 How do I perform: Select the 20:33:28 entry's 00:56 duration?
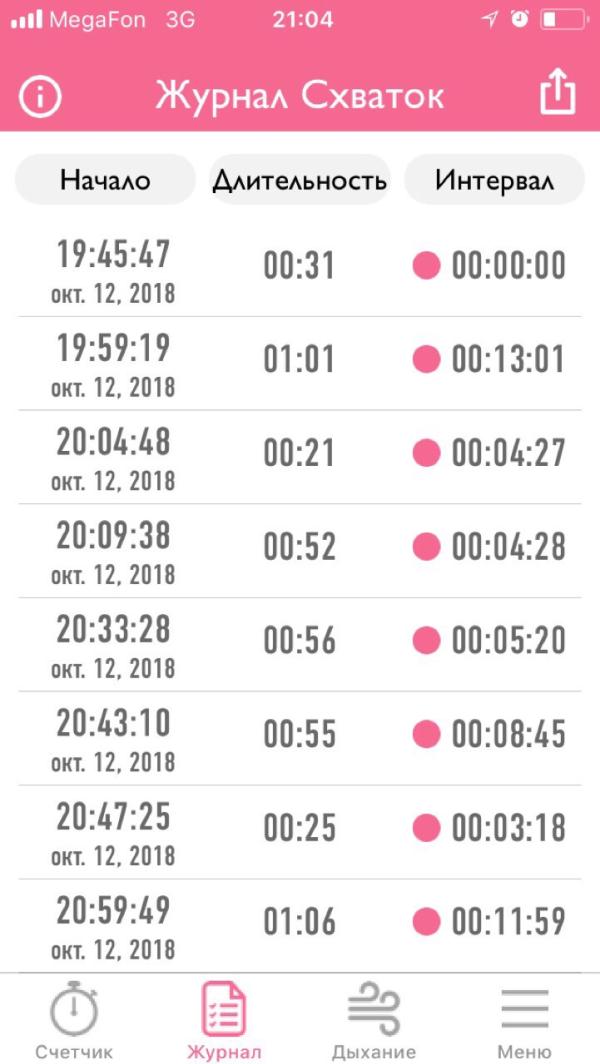click(x=299, y=641)
